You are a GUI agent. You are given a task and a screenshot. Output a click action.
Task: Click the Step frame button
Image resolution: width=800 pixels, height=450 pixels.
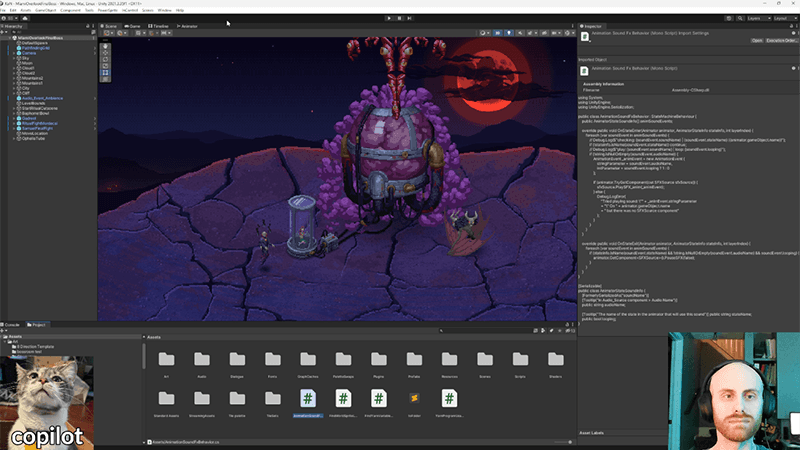[409, 18]
